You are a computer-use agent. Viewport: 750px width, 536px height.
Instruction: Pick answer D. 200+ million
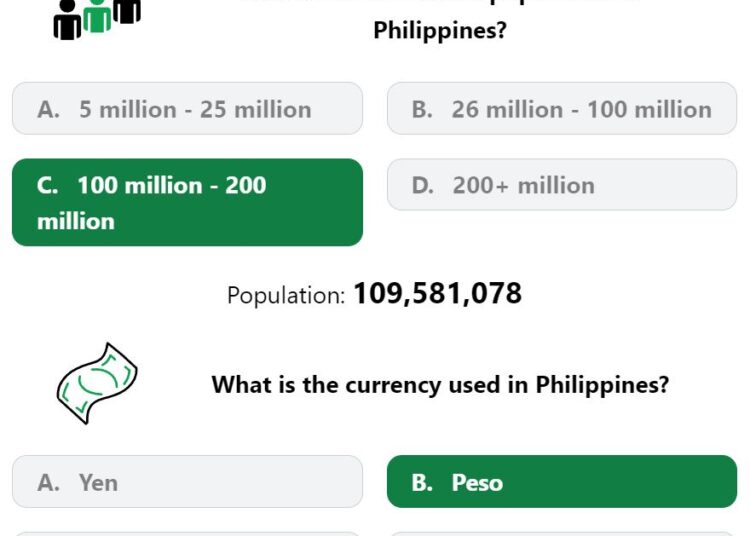(x=562, y=185)
